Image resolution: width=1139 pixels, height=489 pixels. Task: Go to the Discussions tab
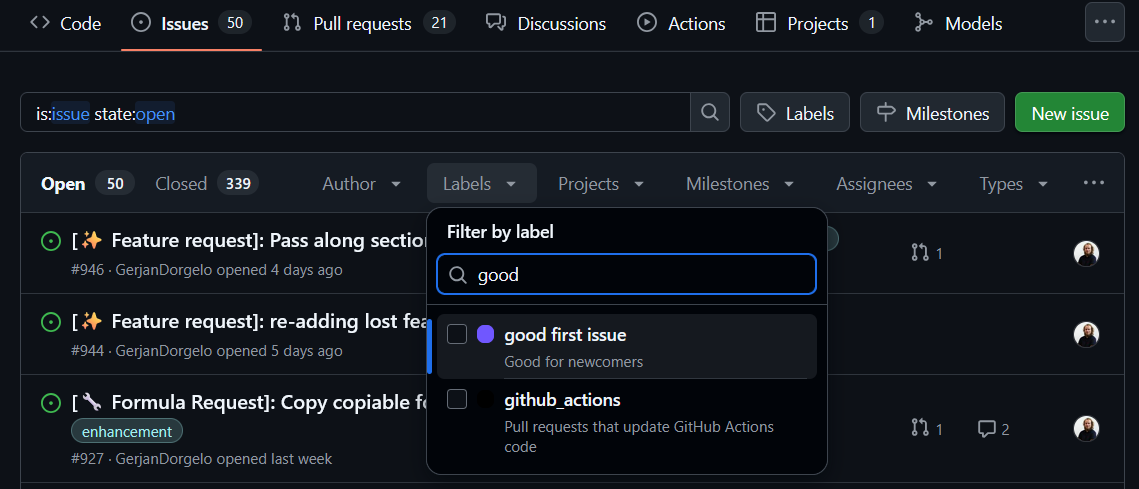click(546, 23)
